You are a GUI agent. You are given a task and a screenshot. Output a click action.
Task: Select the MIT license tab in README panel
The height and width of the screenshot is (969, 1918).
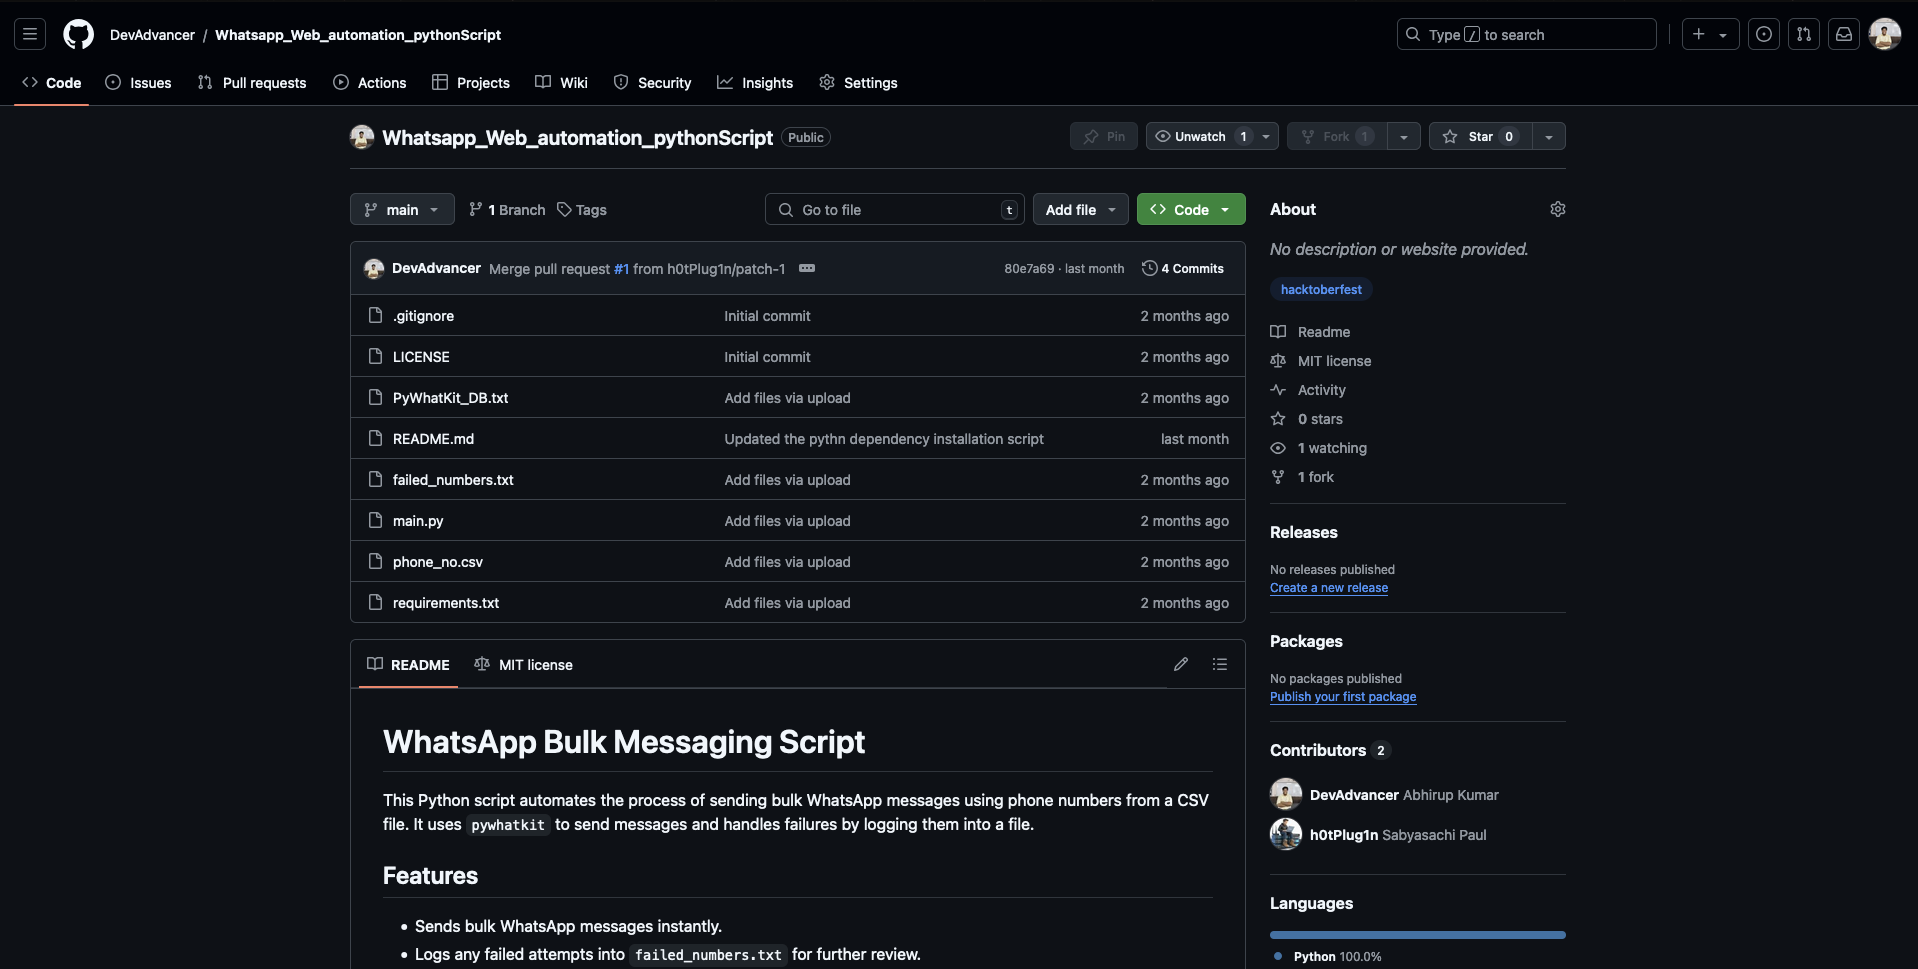coord(524,664)
